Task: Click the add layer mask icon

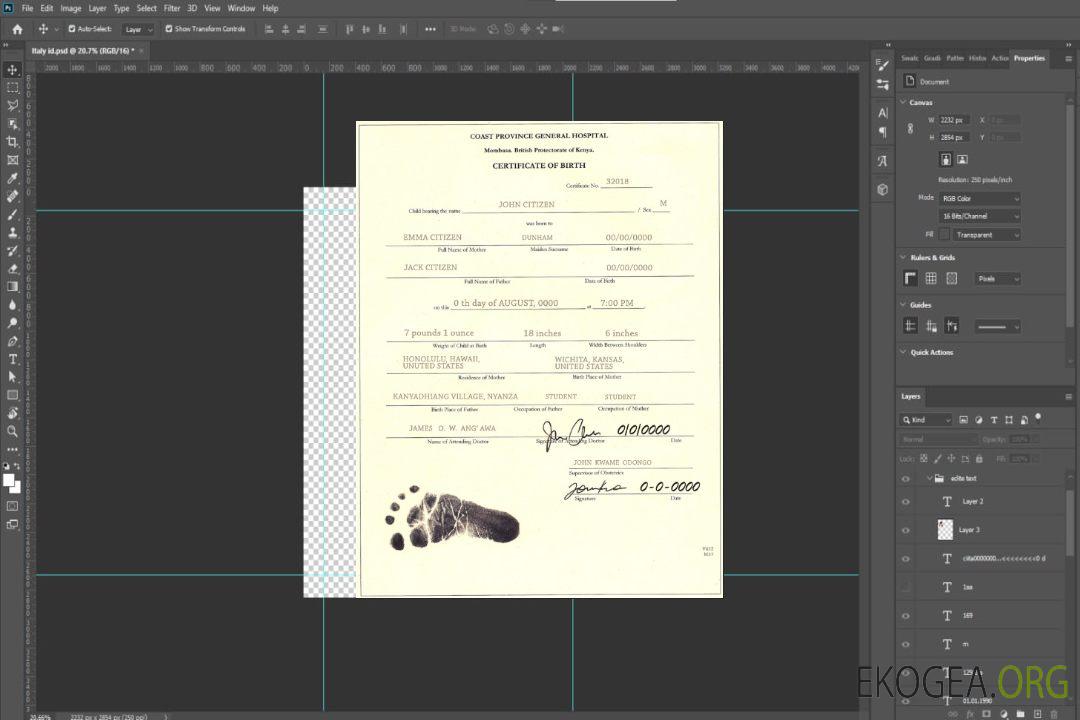Action: (986, 714)
